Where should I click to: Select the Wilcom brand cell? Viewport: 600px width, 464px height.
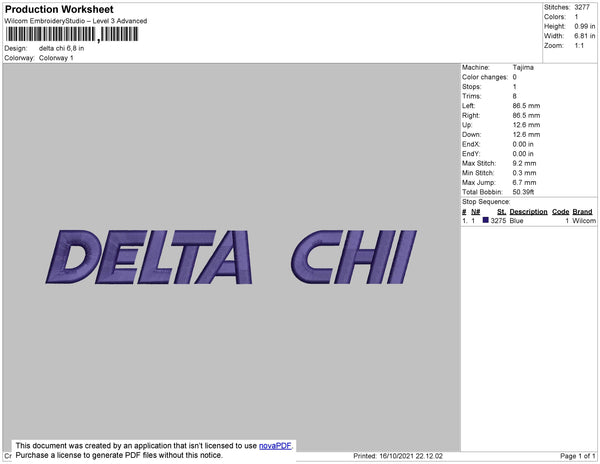[584, 221]
